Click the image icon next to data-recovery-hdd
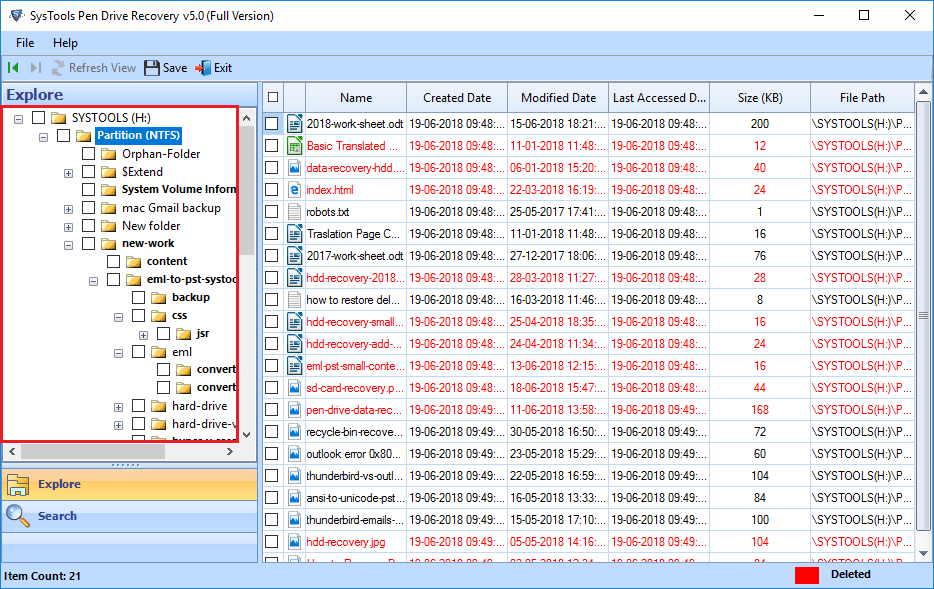The image size is (934, 589). click(x=293, y=167)
